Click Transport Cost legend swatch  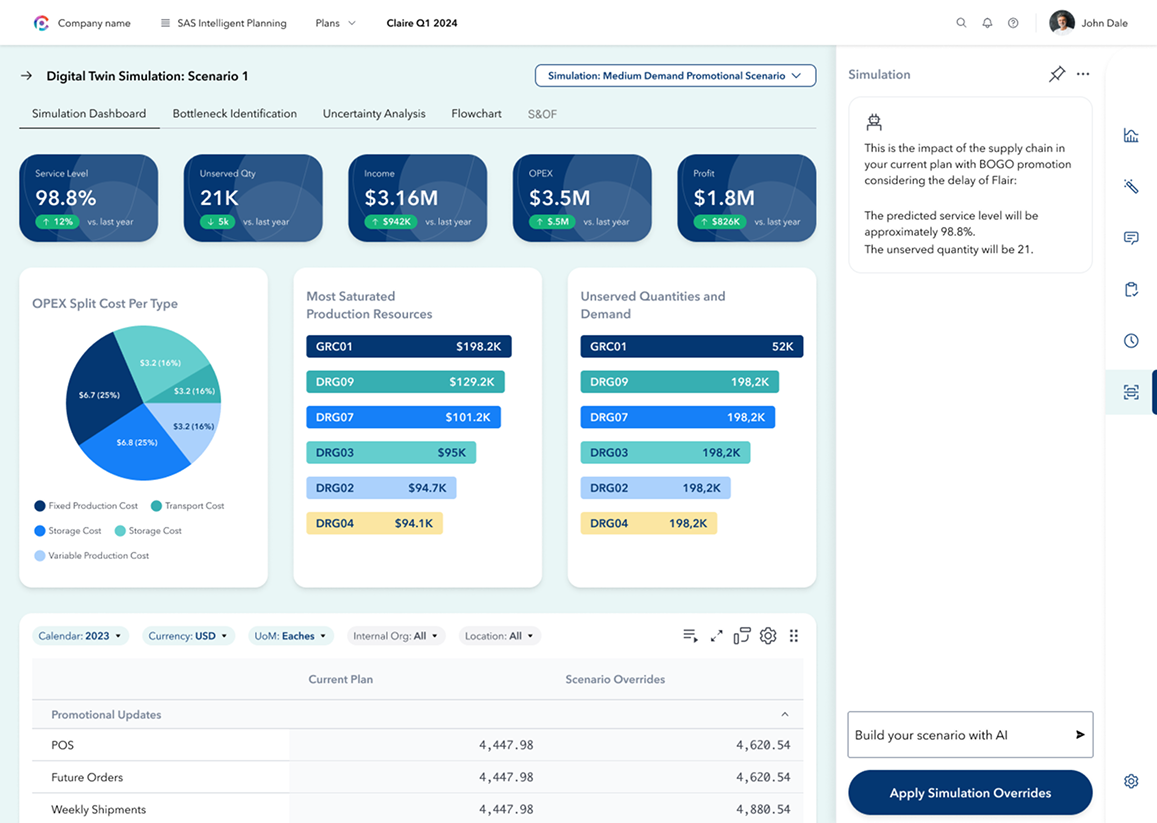pyautogui.click(x=156, y=506)
